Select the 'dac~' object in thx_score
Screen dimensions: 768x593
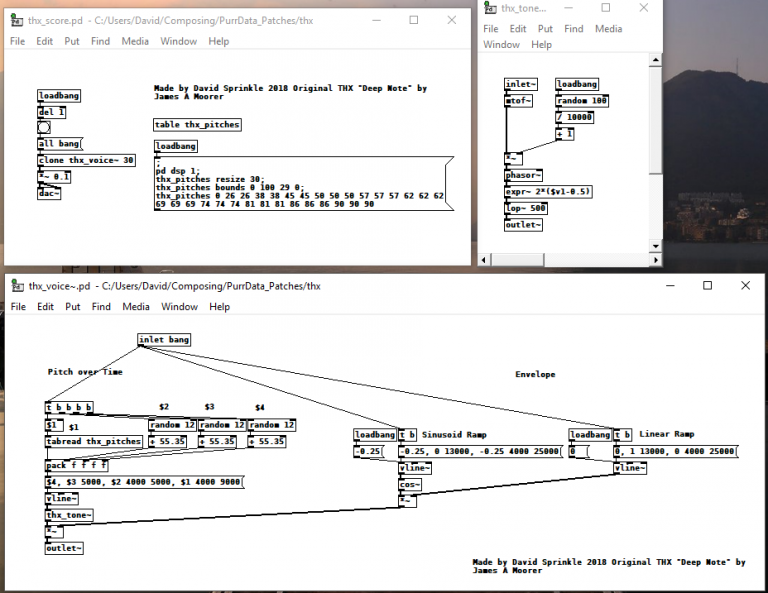(x=49, y=193)
